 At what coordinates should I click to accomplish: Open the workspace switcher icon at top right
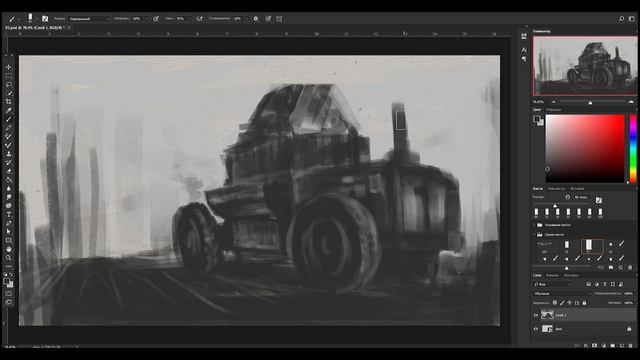coord(631,19)
